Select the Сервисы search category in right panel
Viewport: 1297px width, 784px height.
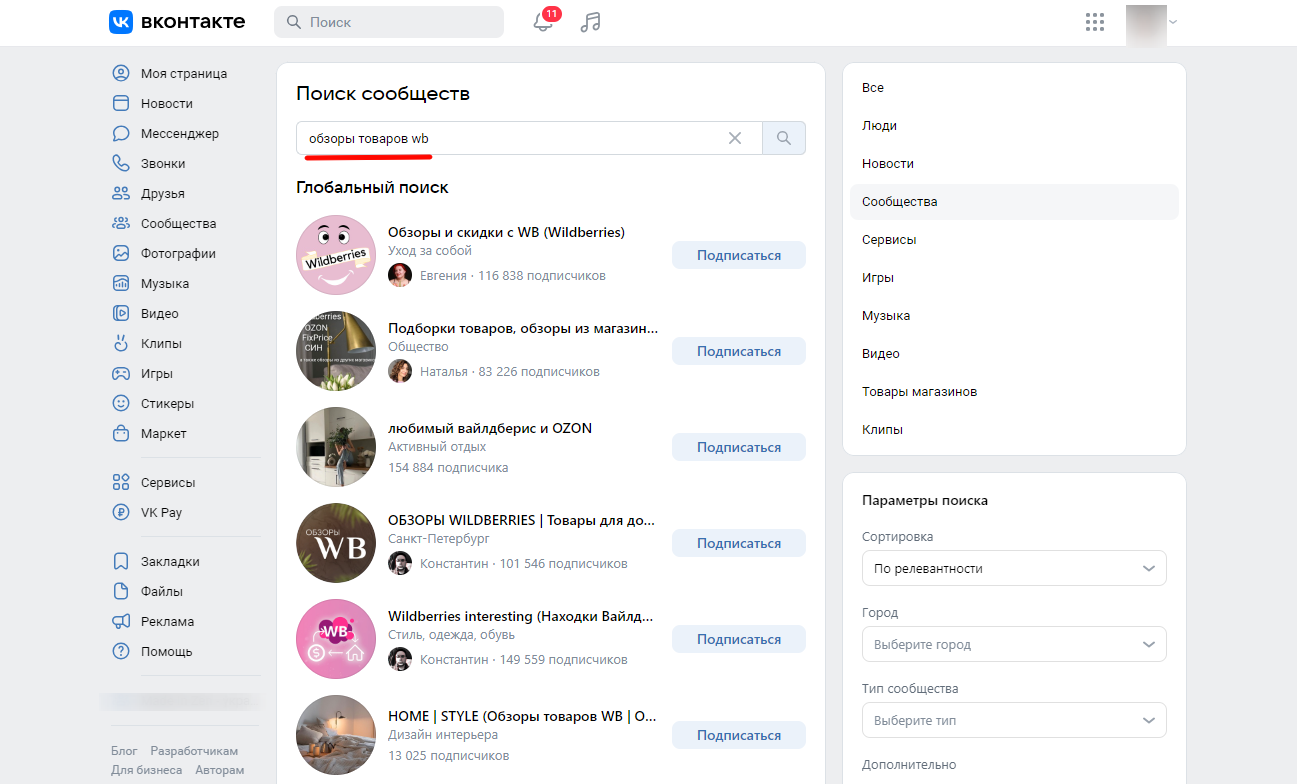click(x=1014, y=240)
